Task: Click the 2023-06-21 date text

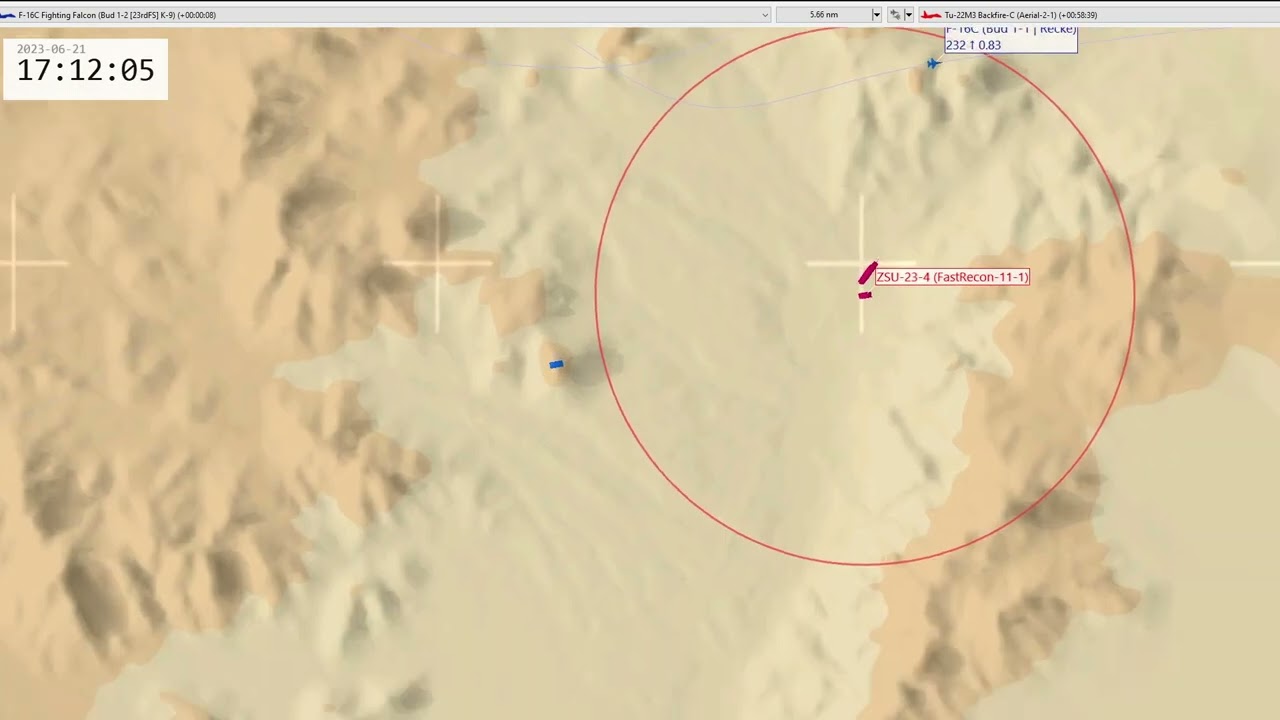Action: pyautogui.click(x=51, y=49)
